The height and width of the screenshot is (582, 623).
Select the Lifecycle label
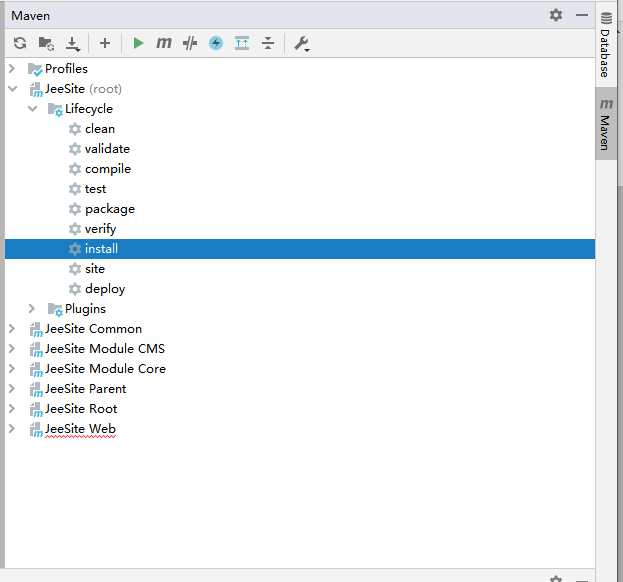point(89,109)
